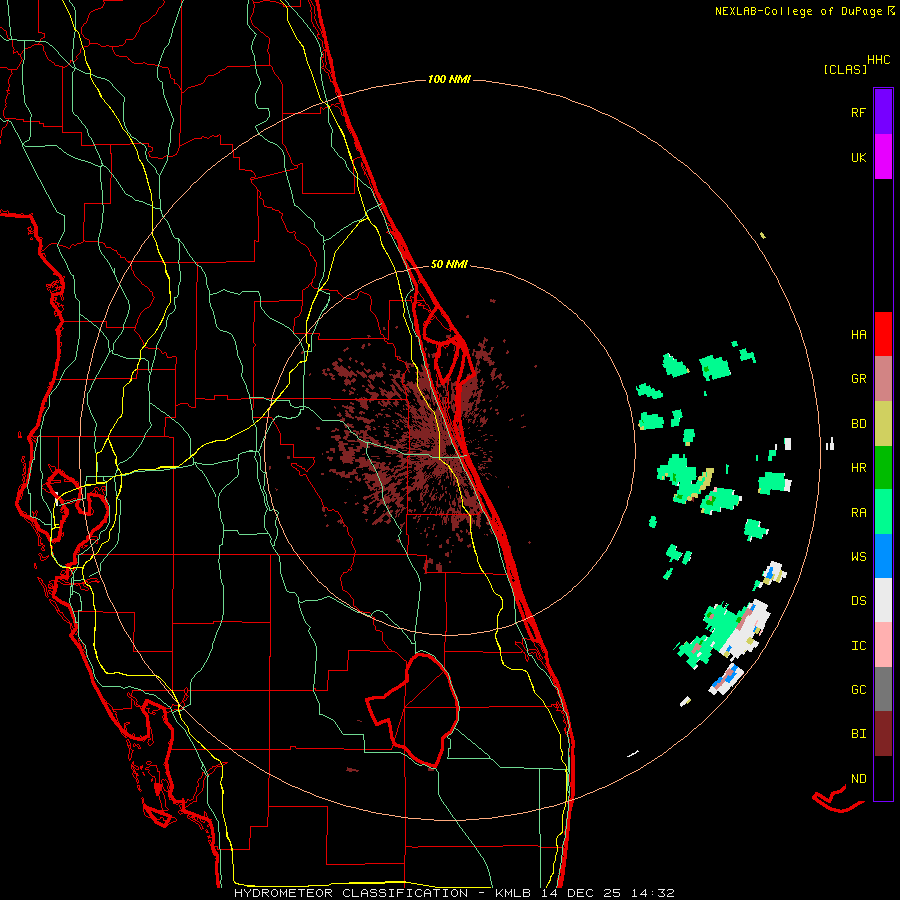
Task: Click the HA legend label text
Action: pos(858,335)
